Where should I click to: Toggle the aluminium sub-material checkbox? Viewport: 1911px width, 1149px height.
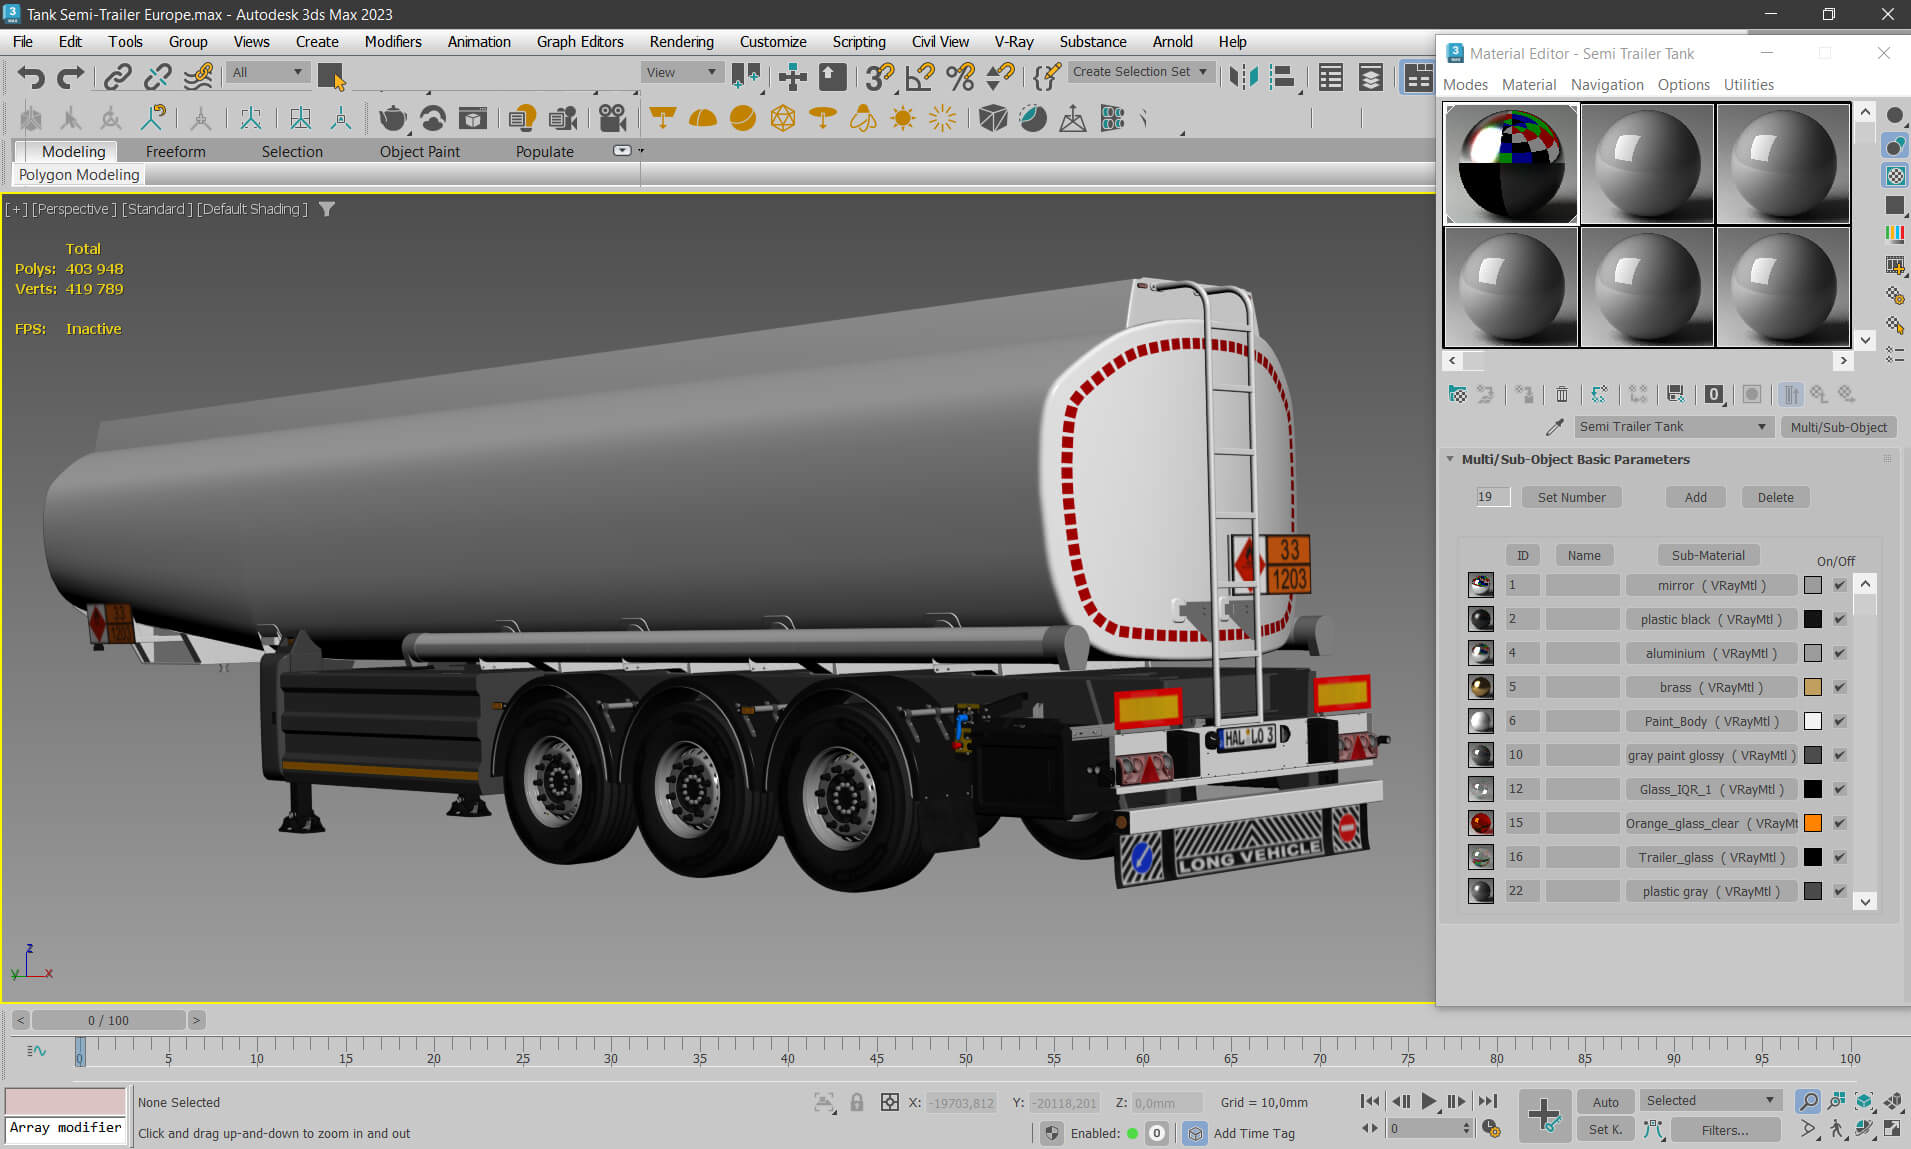(x=1839, y=653)
